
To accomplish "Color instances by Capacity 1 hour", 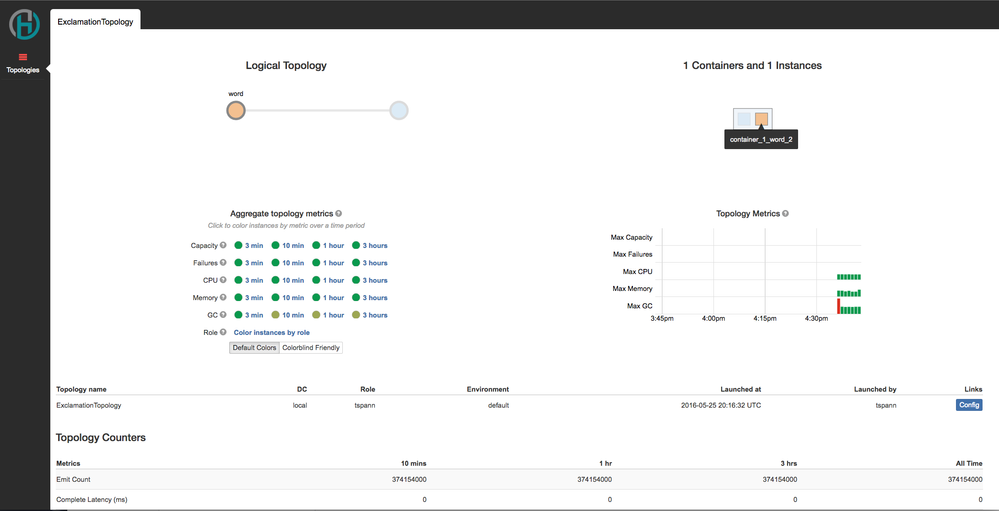I will (328, 245).
